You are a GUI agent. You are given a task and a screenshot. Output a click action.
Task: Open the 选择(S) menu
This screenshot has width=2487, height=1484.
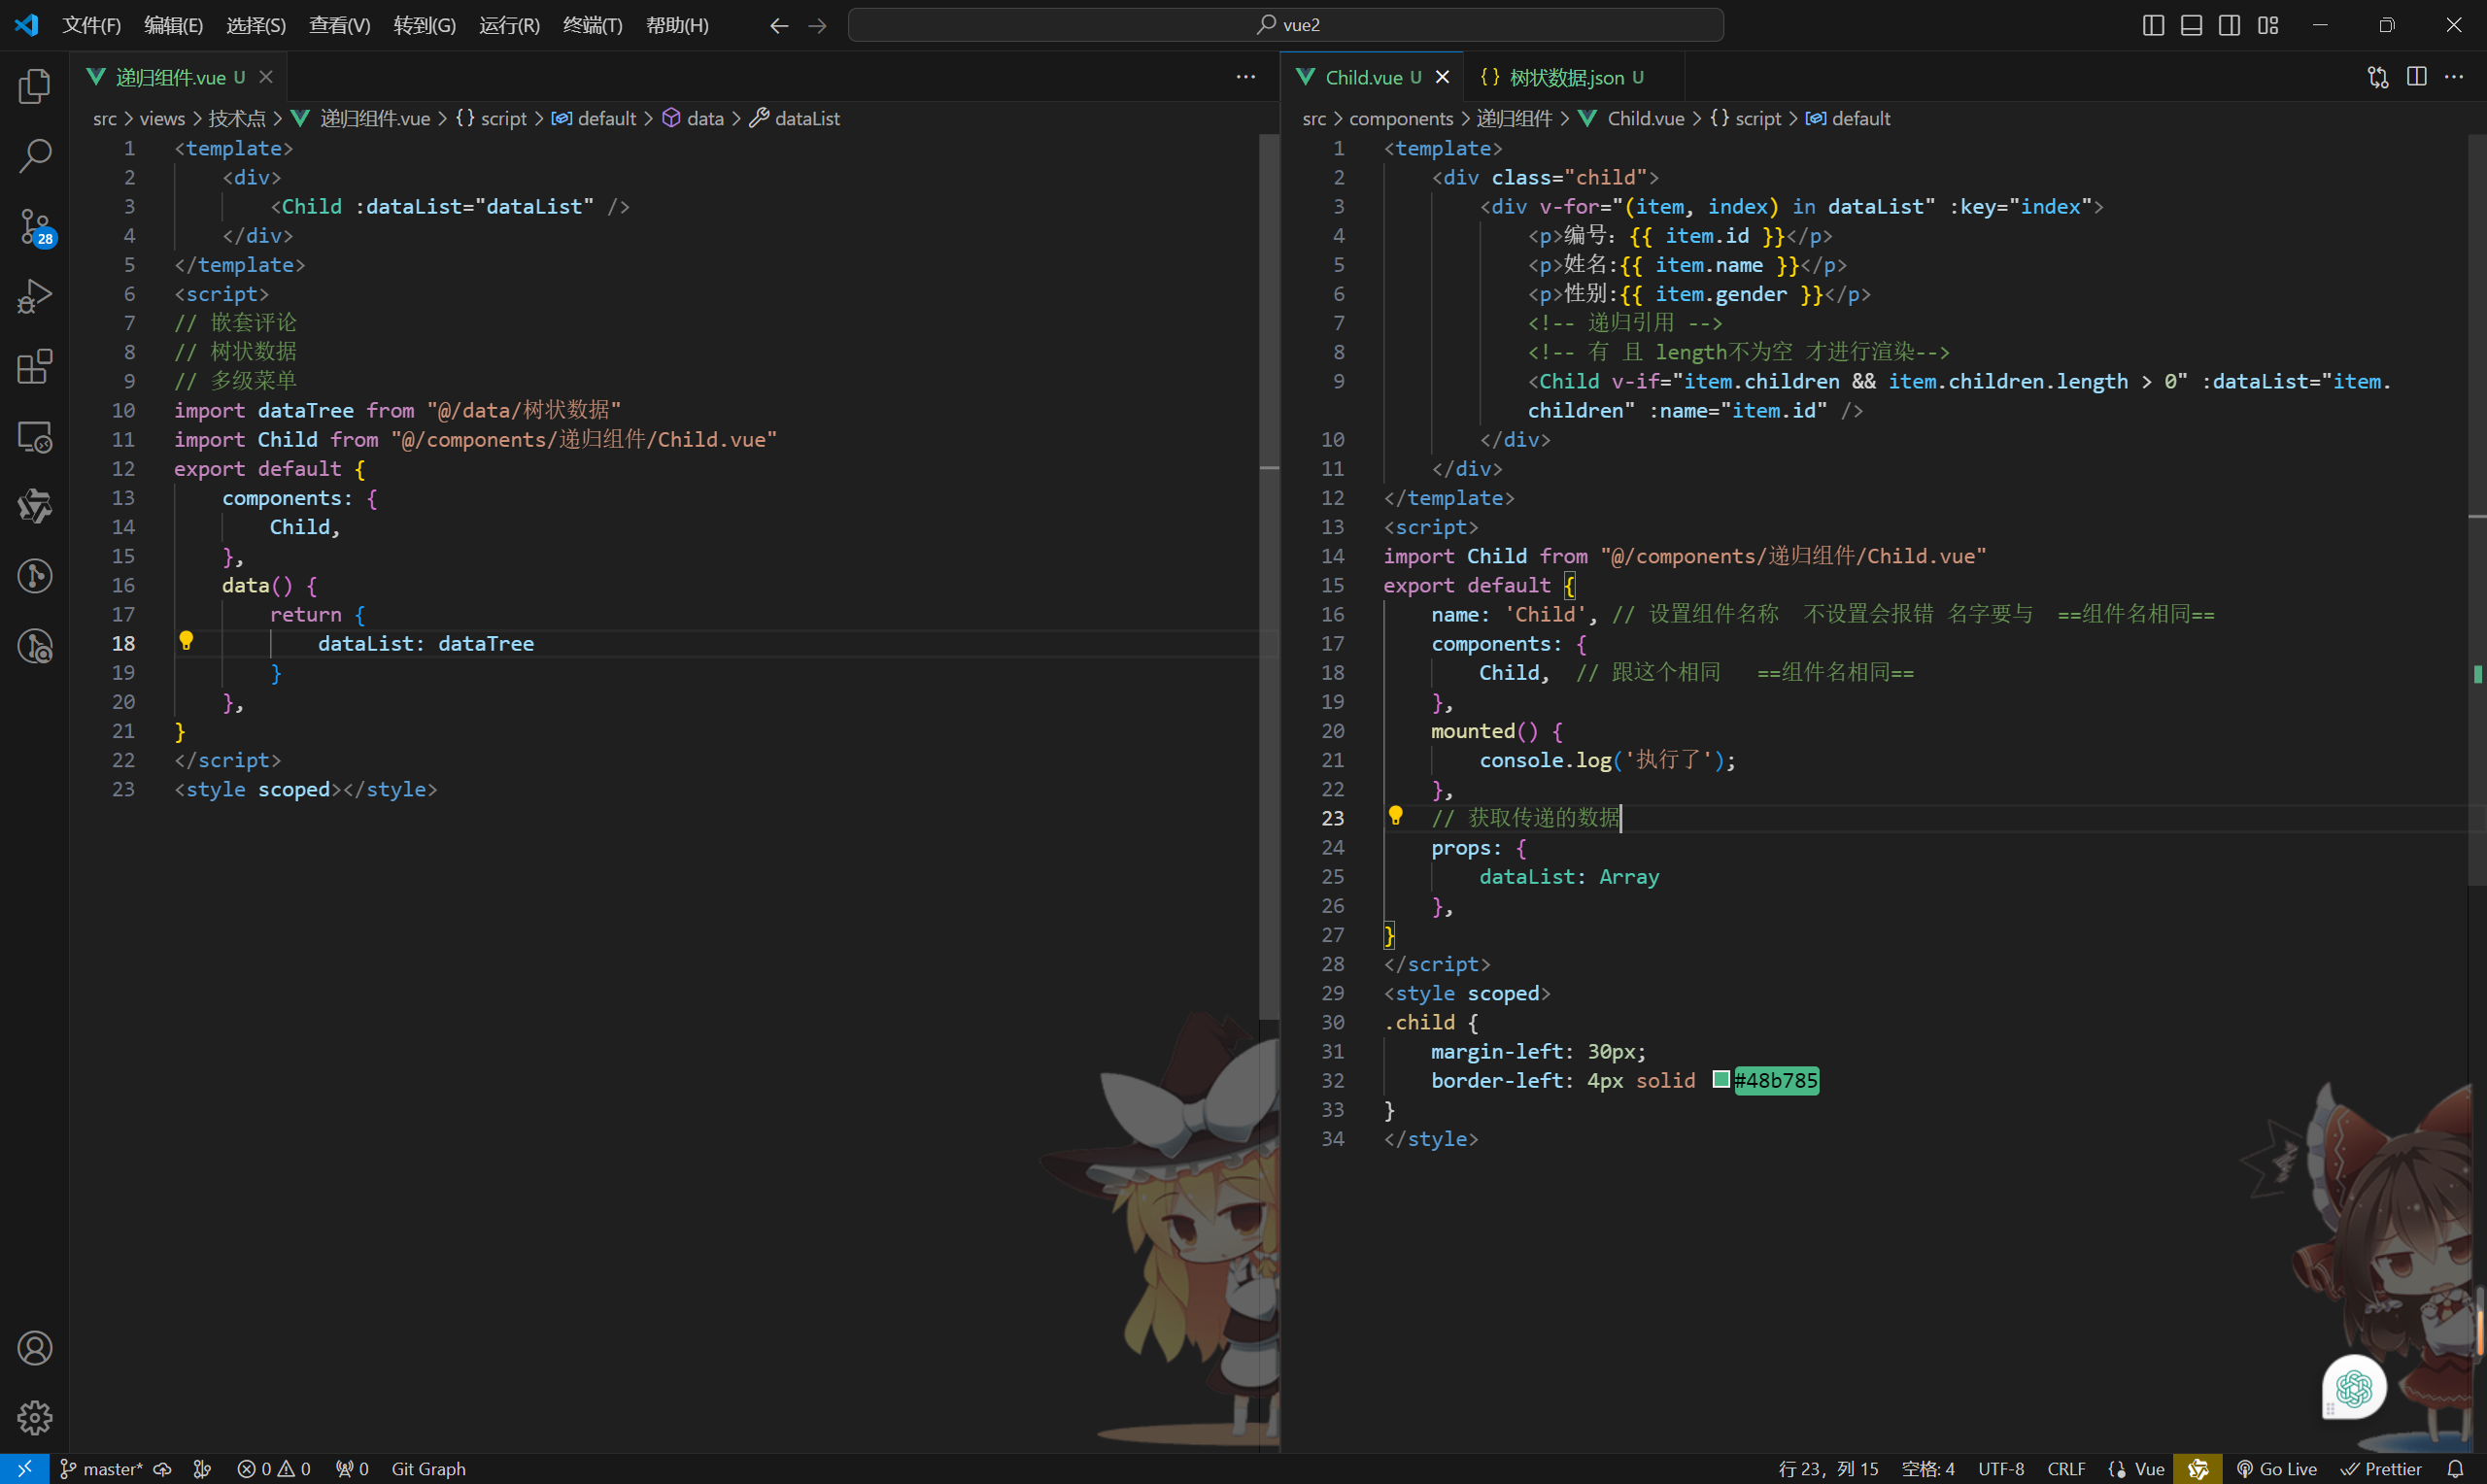click(x=256, y=25)
